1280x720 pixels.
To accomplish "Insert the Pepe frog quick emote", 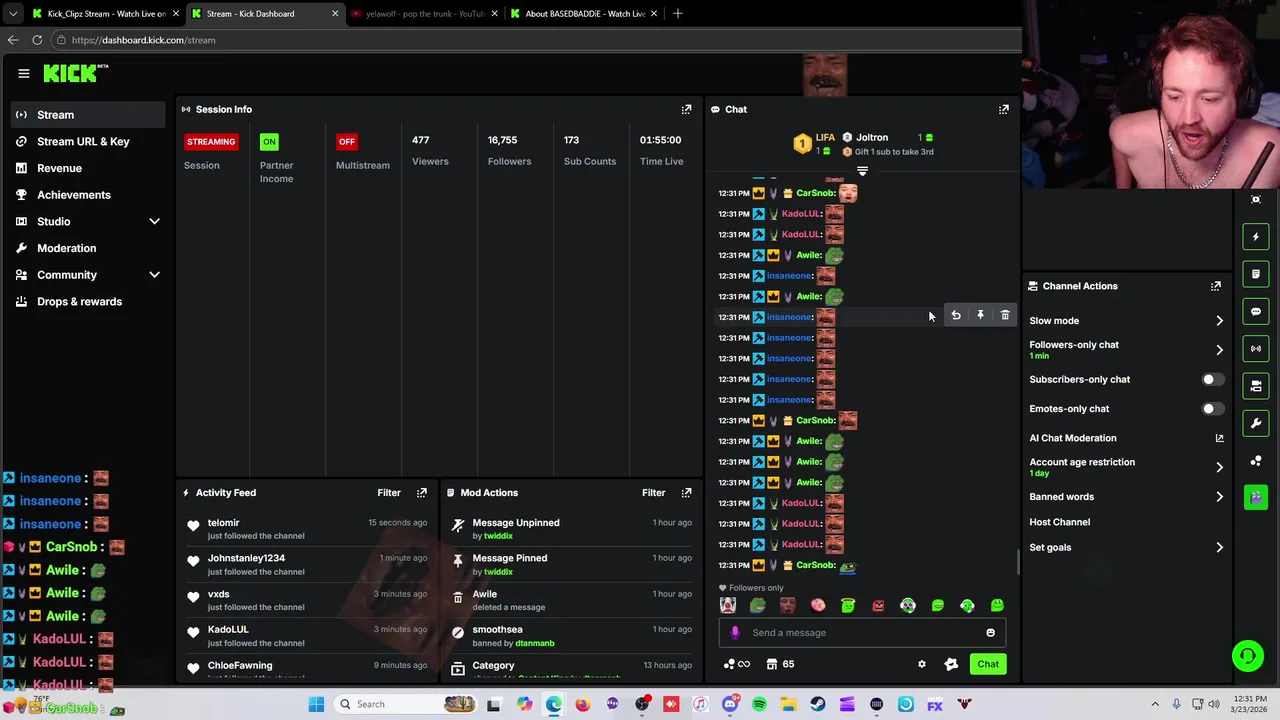I will pyautogui.click(x=758, y=605).
